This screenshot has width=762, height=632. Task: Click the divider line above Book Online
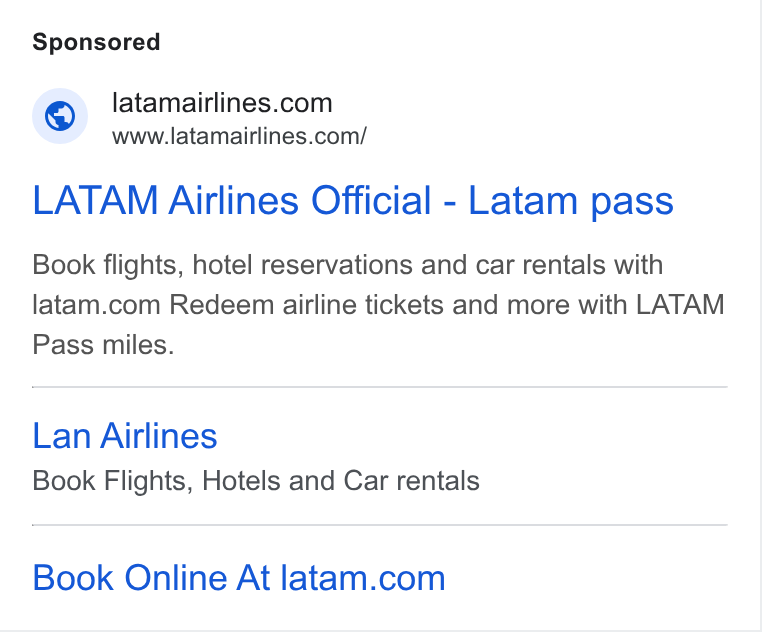pyautogui.click(x=380, y=525)
